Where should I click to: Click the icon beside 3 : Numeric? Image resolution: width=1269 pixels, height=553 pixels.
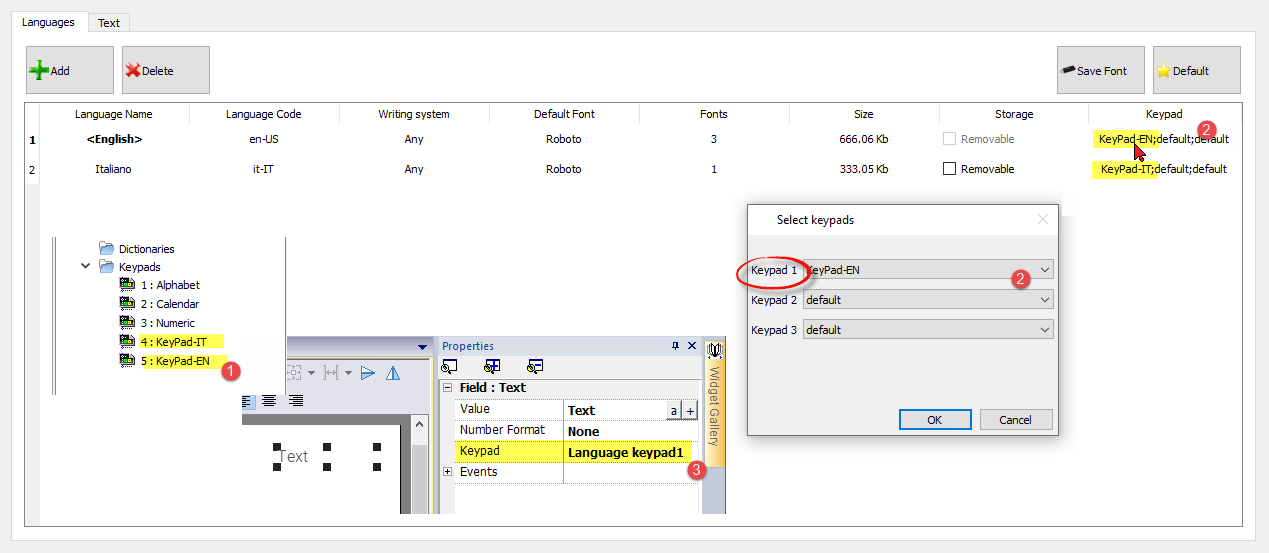[127, 323]
